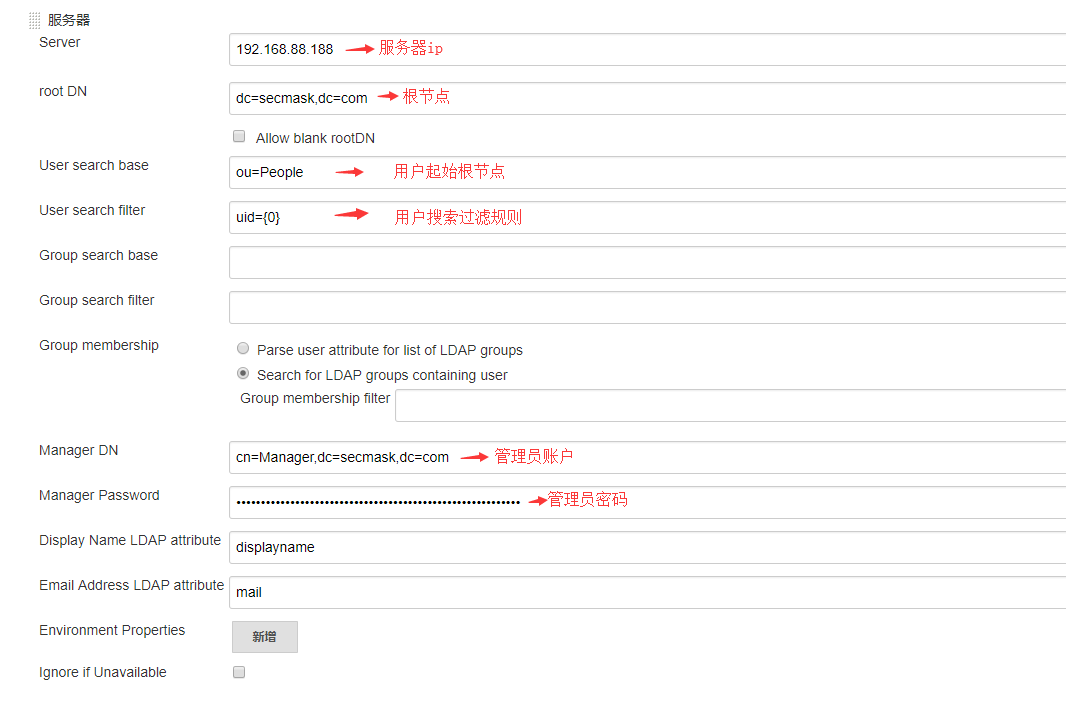Enable the Allow blank rootDN checkbox

239,135
